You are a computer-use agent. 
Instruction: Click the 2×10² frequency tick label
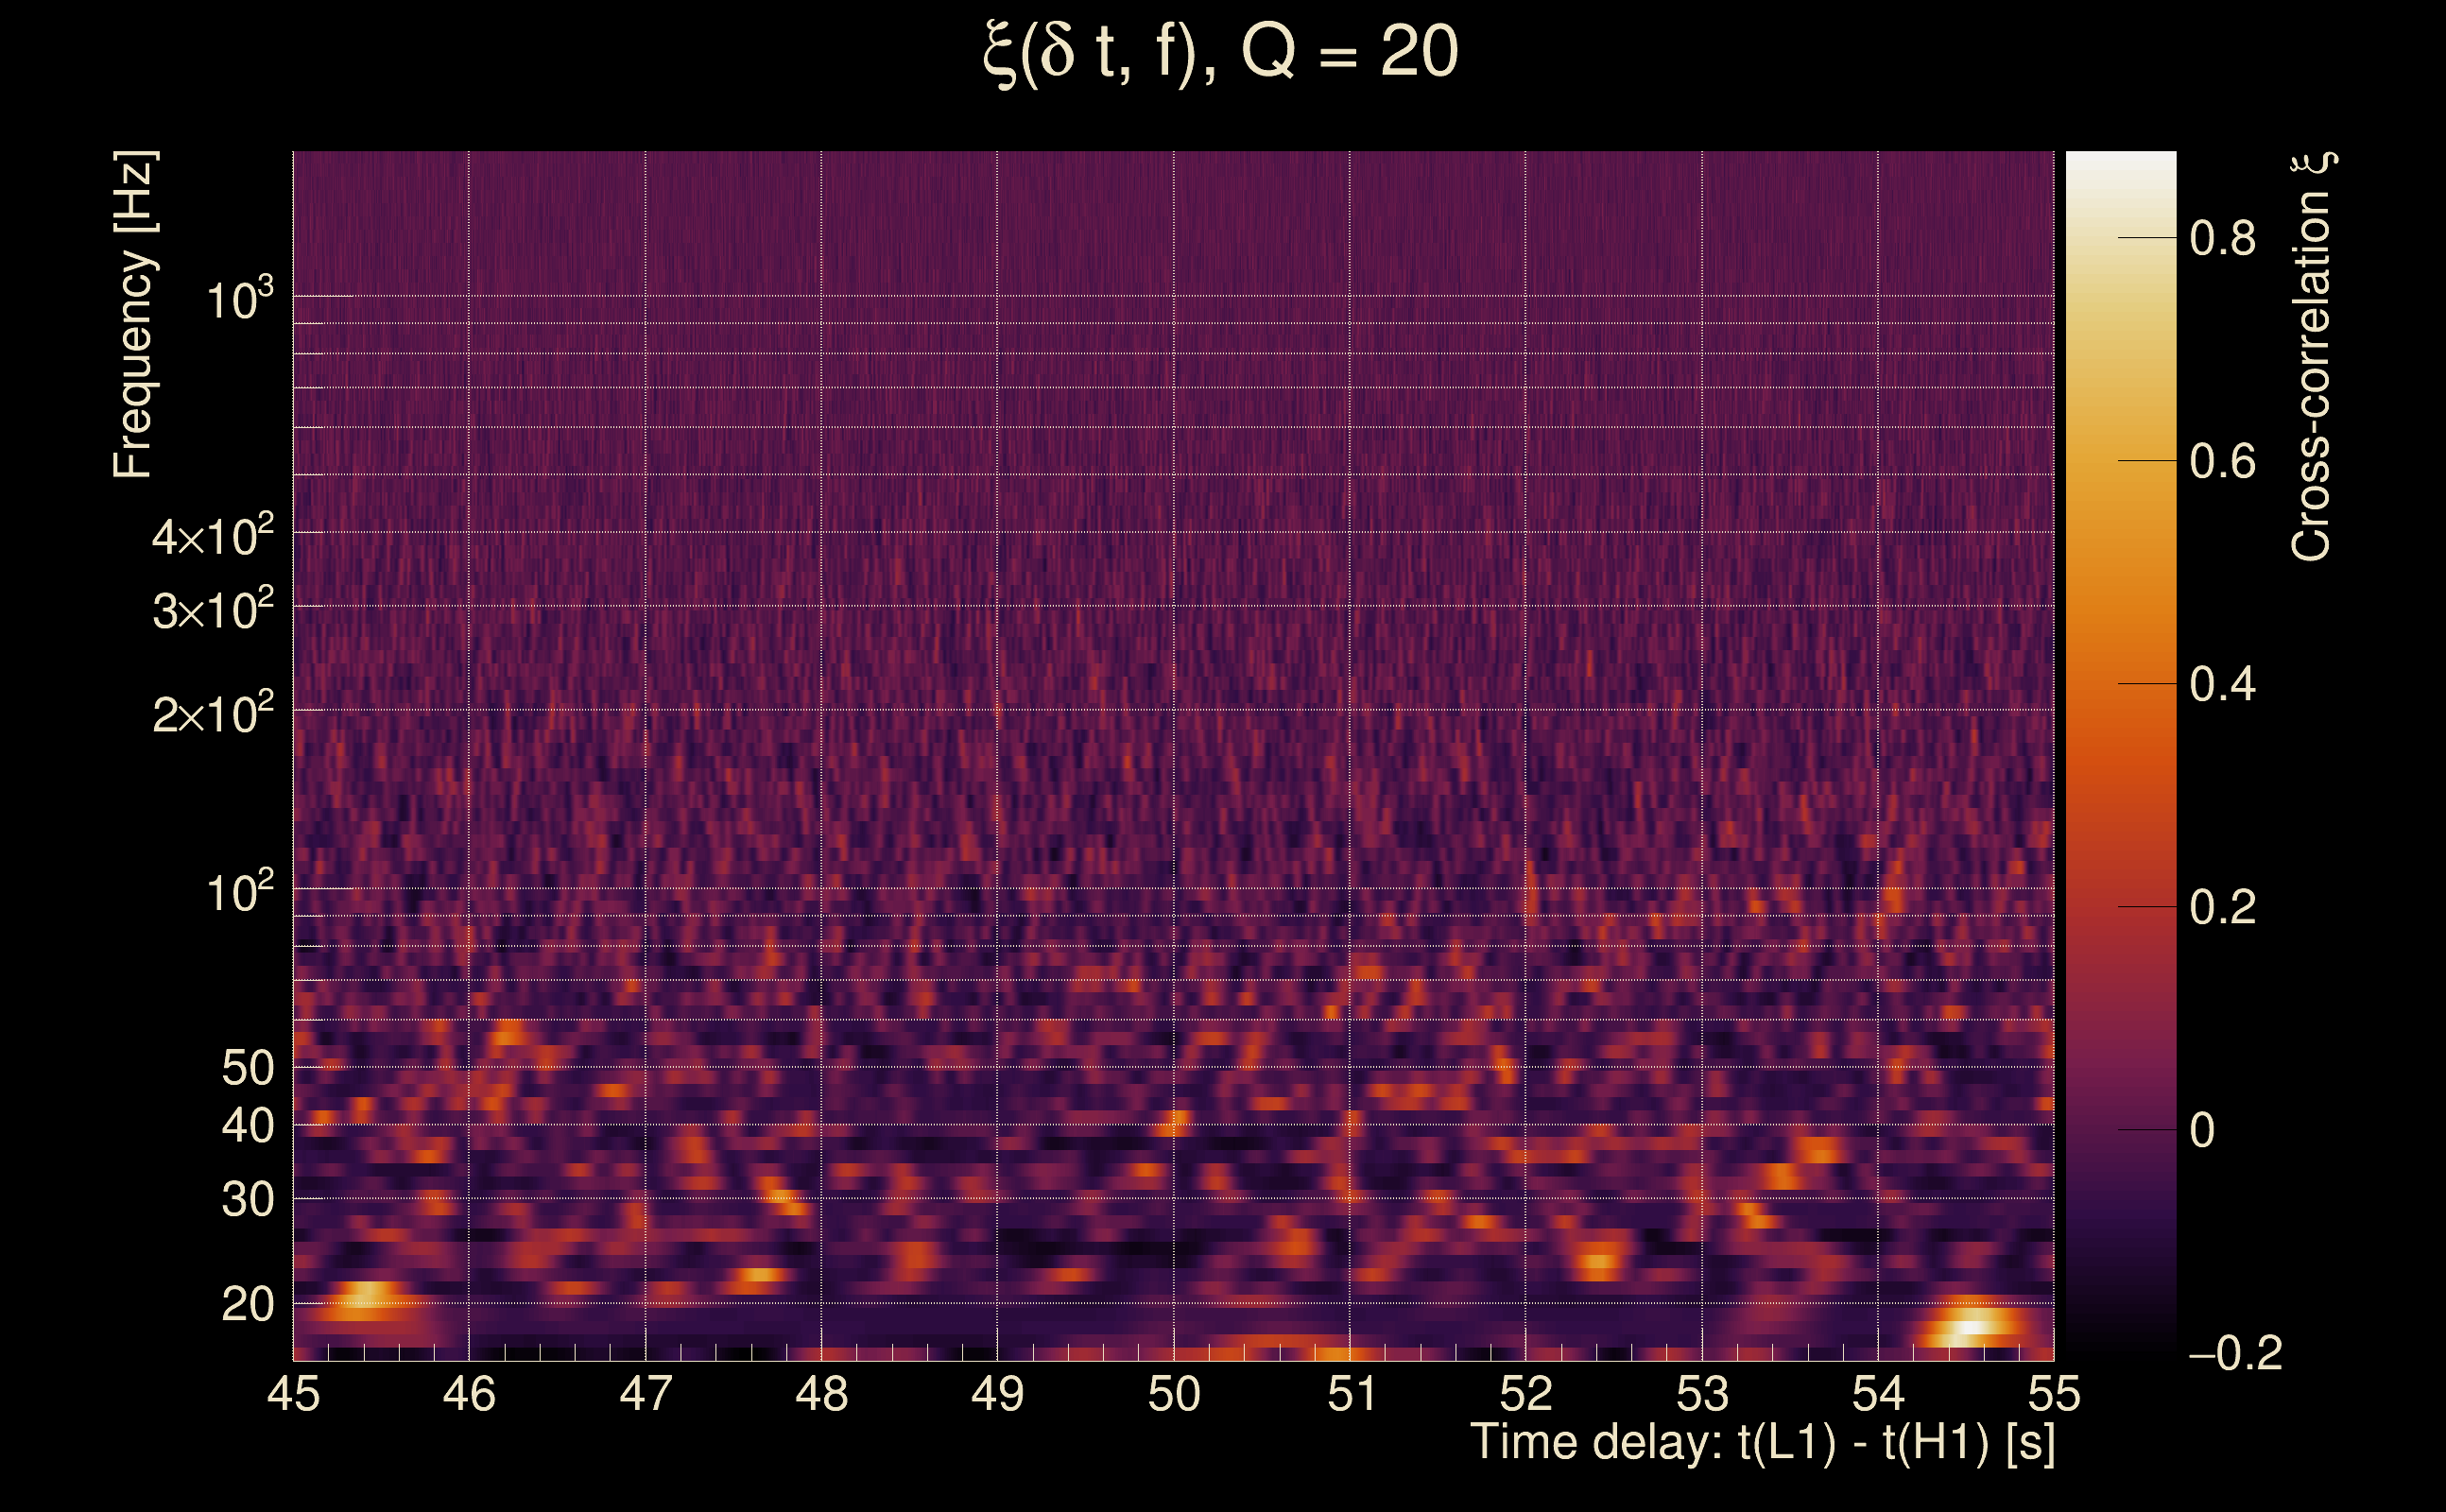pos(212,714)
